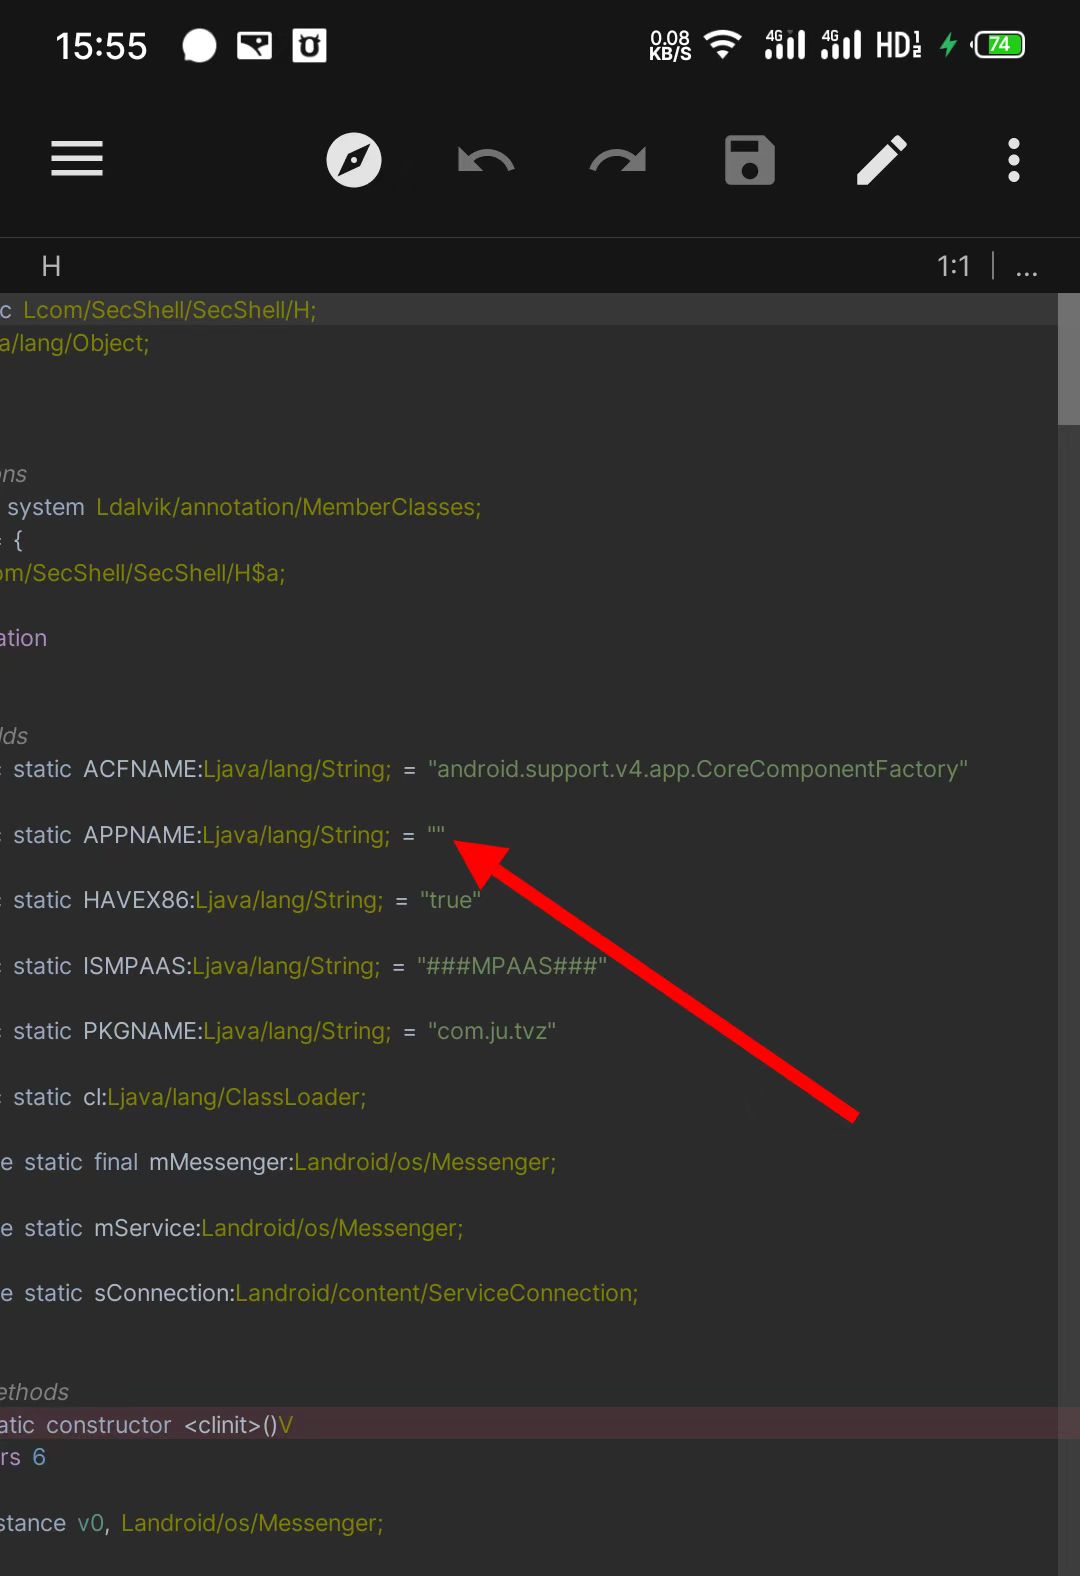
Task: Open the hamburger navigation menu
Action: 77,159
